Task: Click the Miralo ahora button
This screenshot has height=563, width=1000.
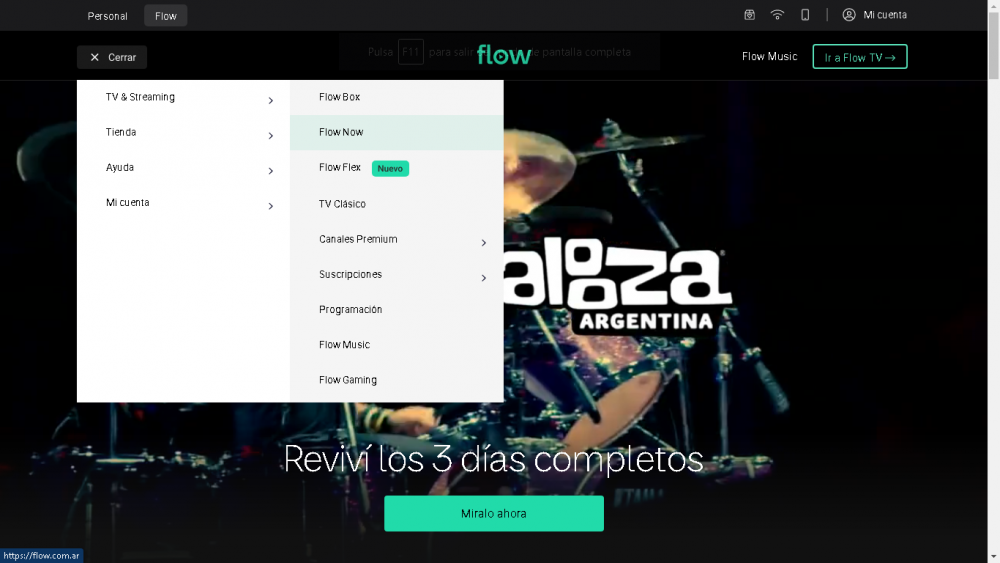Action: [494, 513]
